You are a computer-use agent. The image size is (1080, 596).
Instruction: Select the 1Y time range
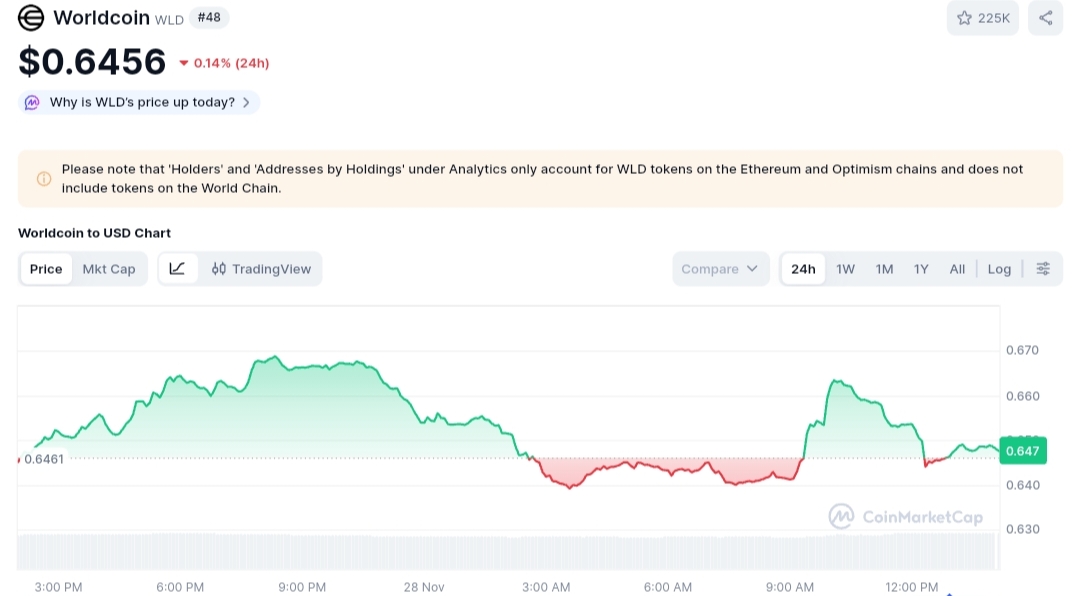click(x=921, y=269)
